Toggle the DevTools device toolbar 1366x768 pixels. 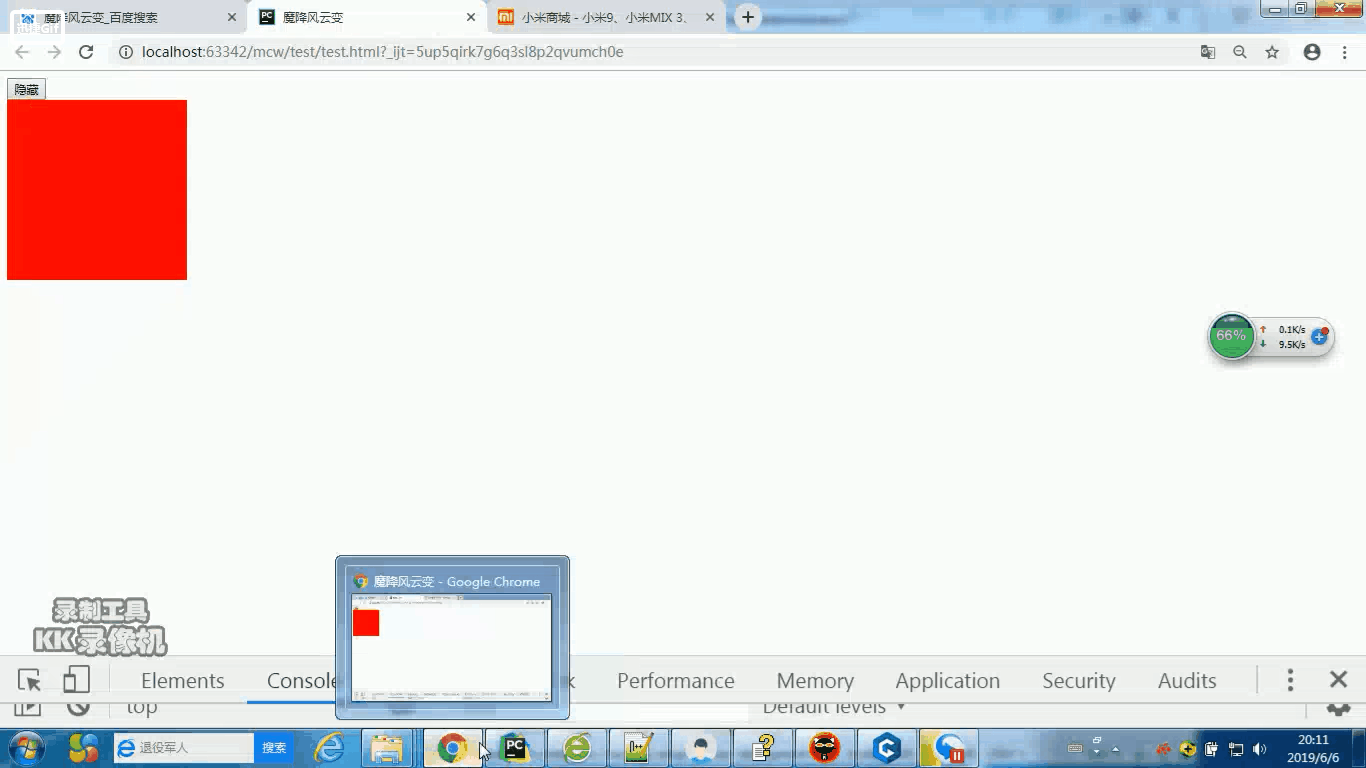coord(76,681)
